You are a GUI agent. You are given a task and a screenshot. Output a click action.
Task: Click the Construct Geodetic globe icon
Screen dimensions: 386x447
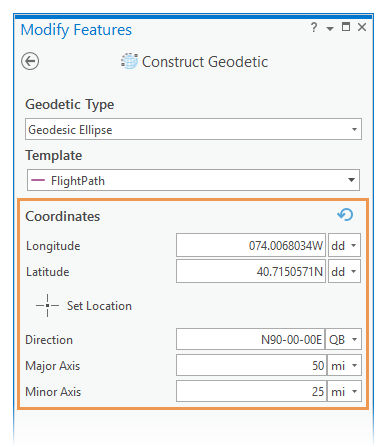point(130,61)
